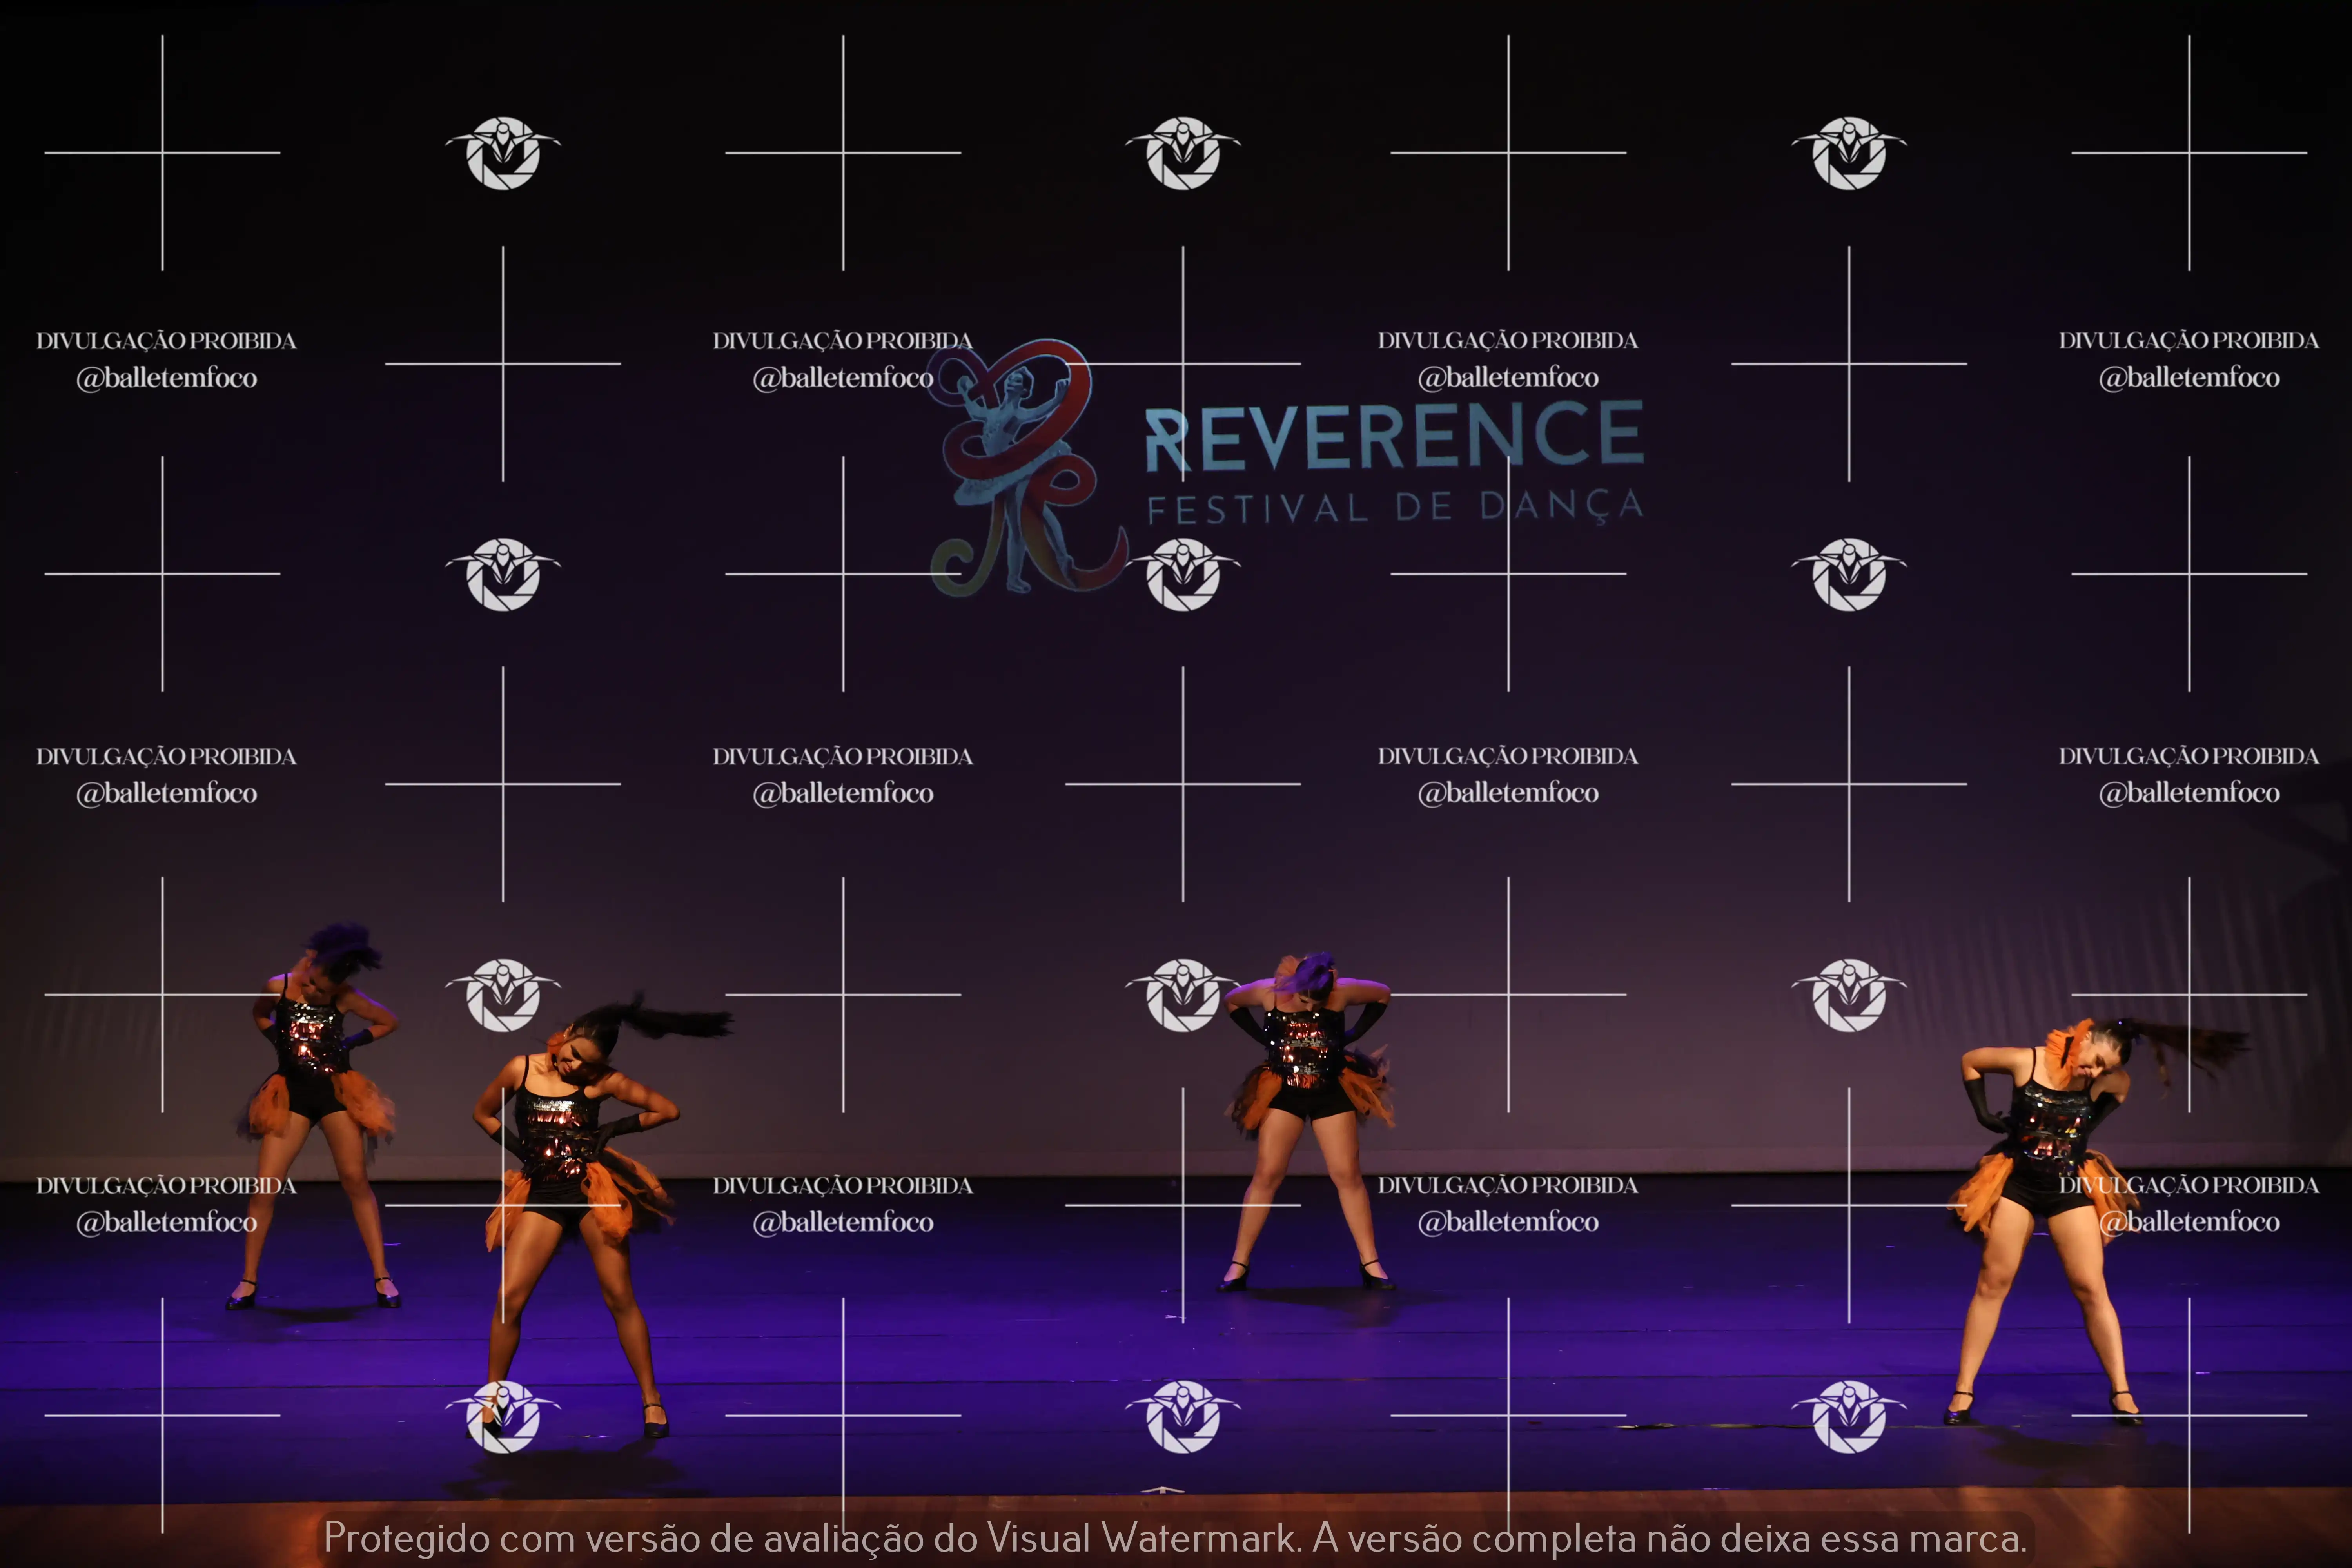2352x1568 pixels.
Task: Click the @balletemfoco handle overlapping the festival logo
Action: coord(843,377)
